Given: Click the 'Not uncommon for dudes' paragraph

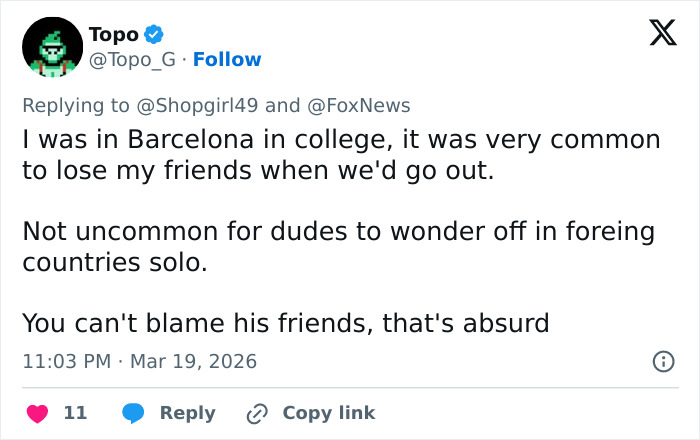Looking at the screenshot, I should click(338, 248).
